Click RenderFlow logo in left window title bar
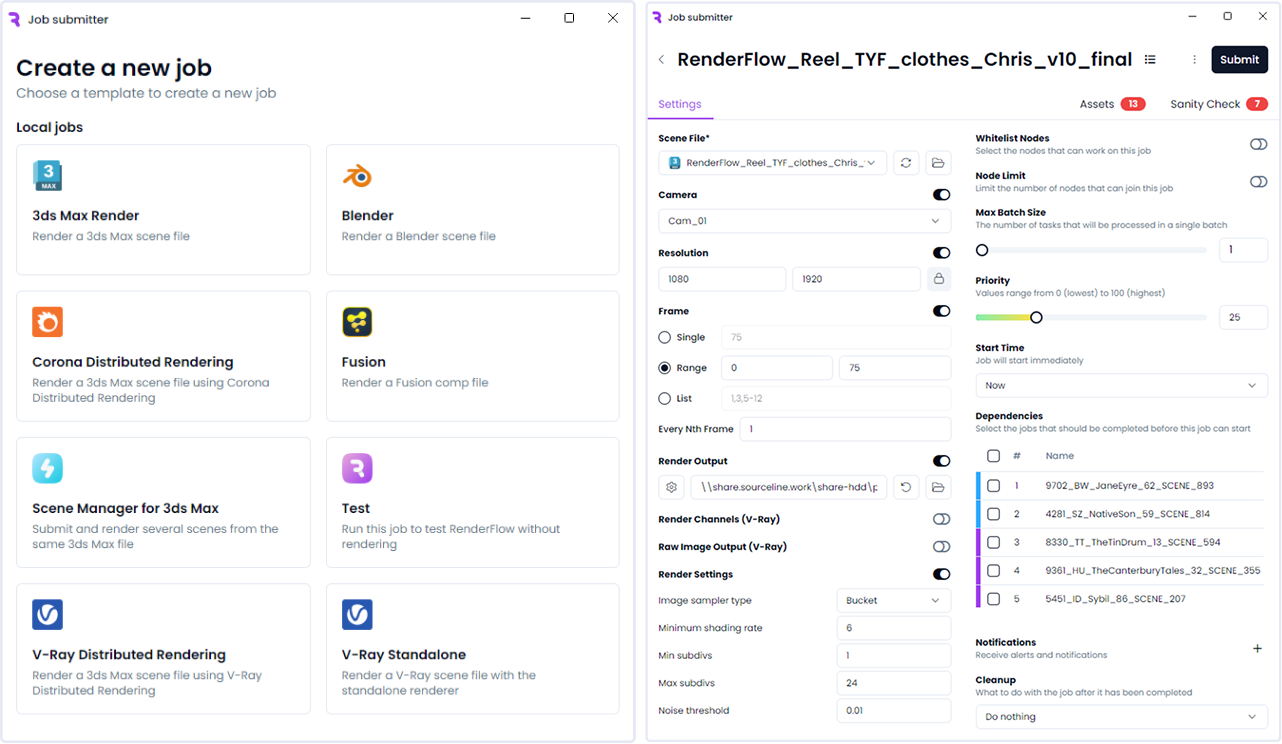This screenshot has width=1282, height=744. [14, 19]
